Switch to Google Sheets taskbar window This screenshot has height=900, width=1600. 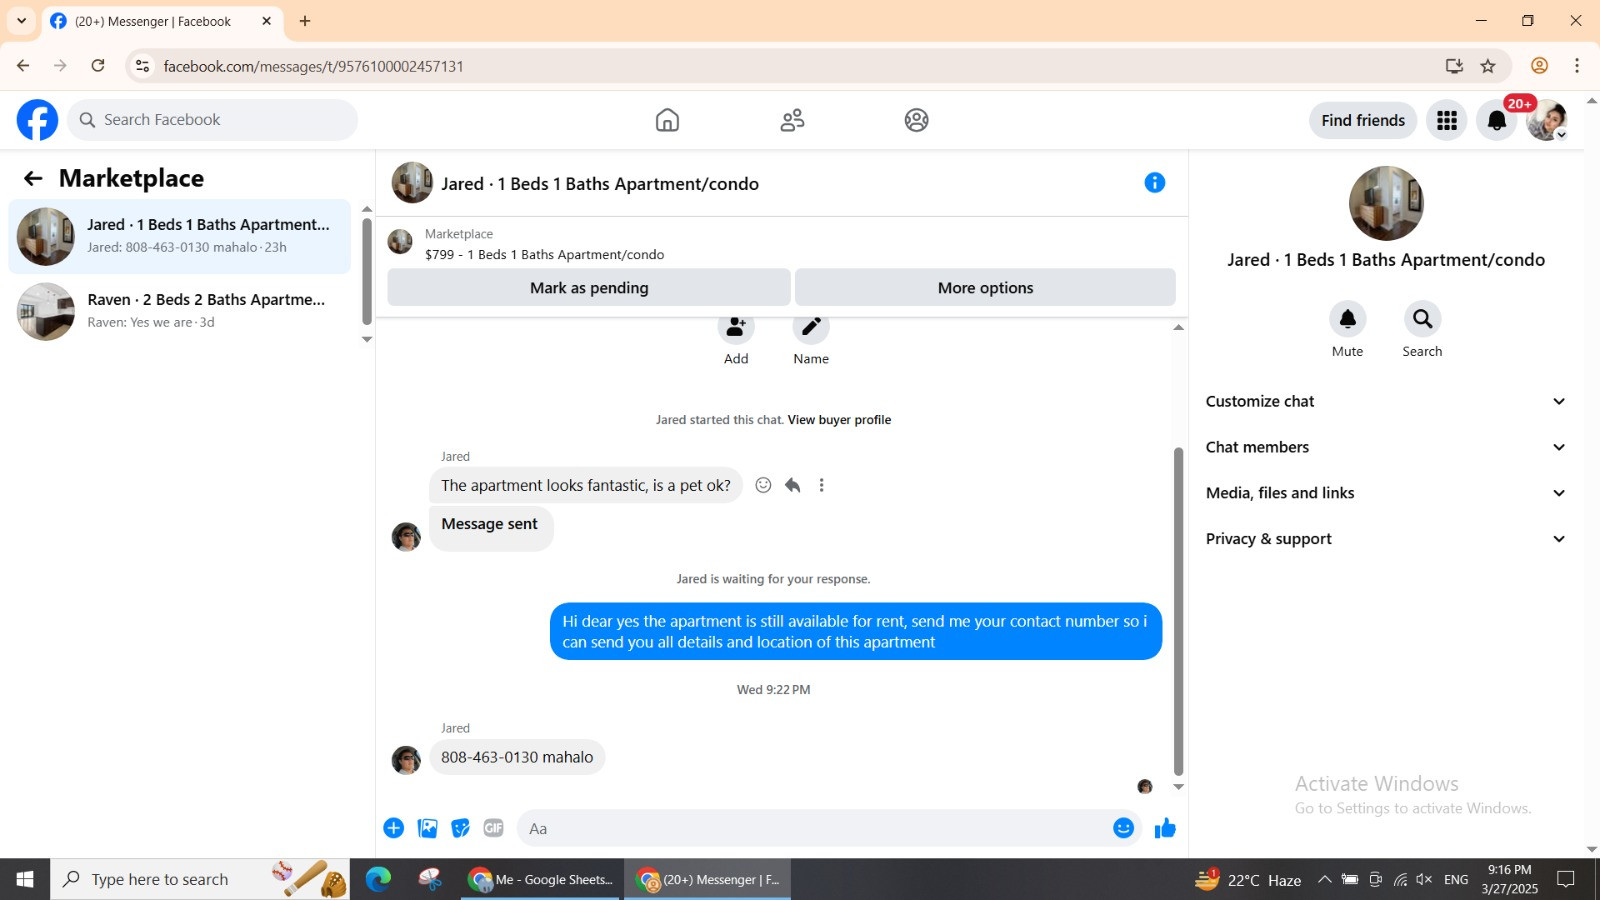click(541, 879)
